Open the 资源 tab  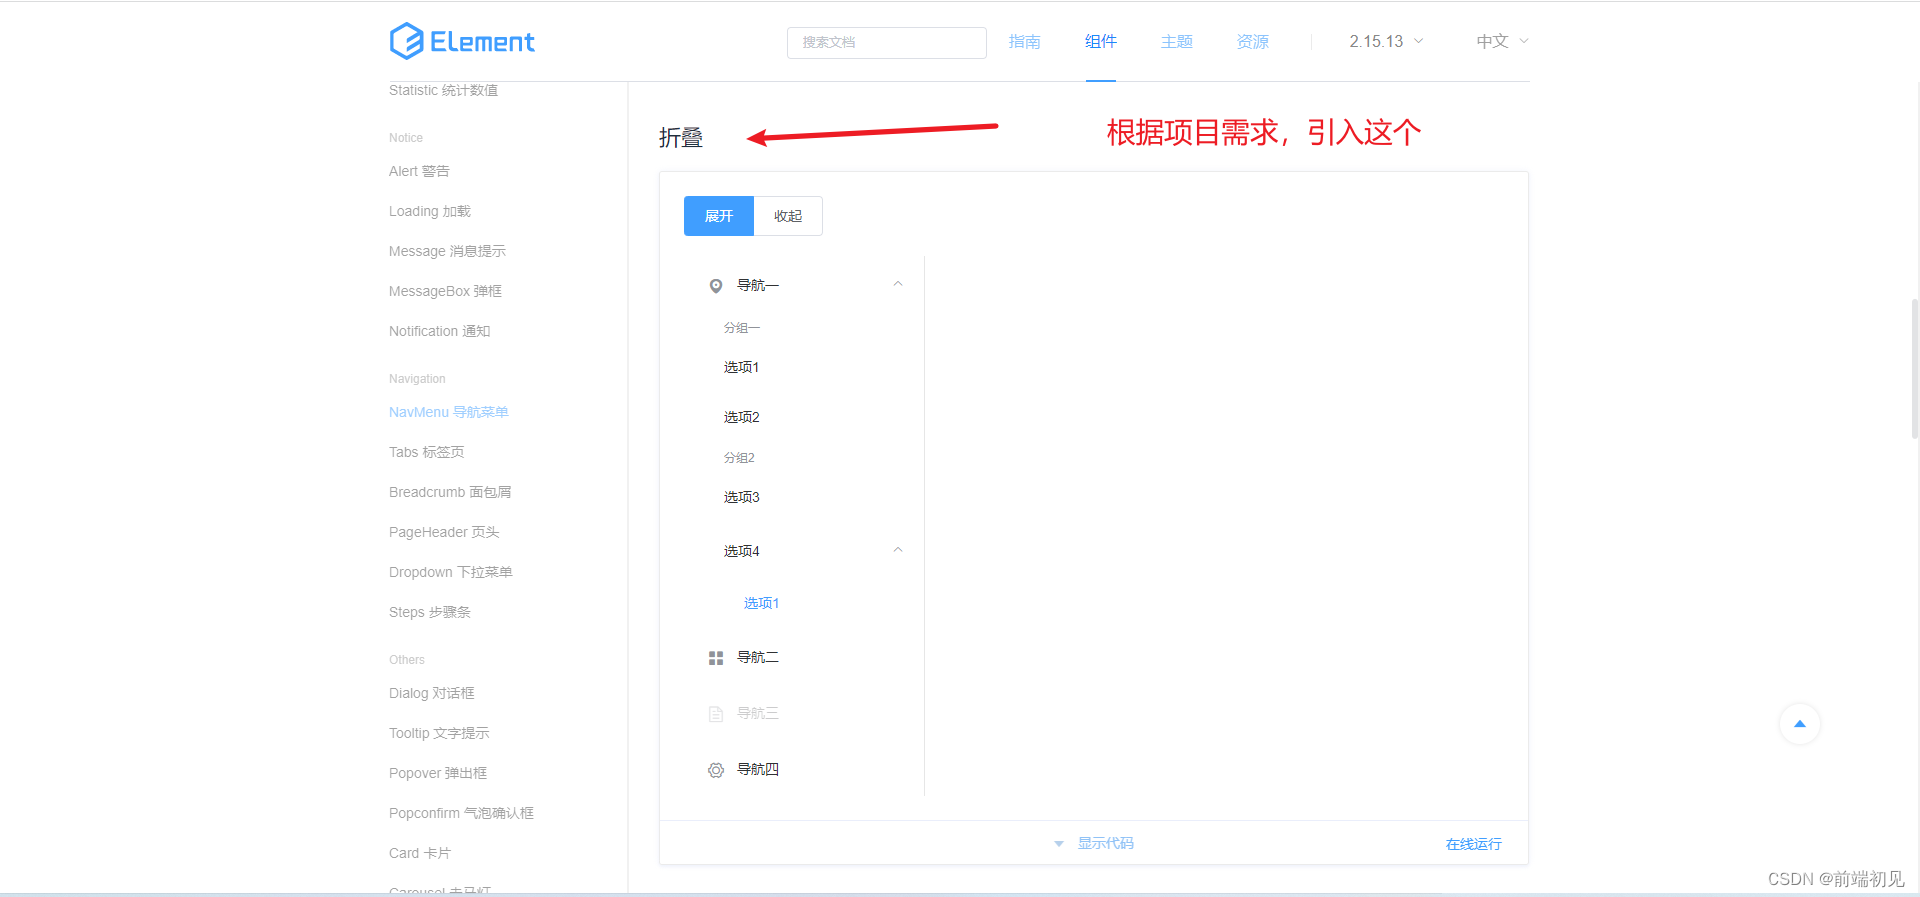[x=1253, y=41]
